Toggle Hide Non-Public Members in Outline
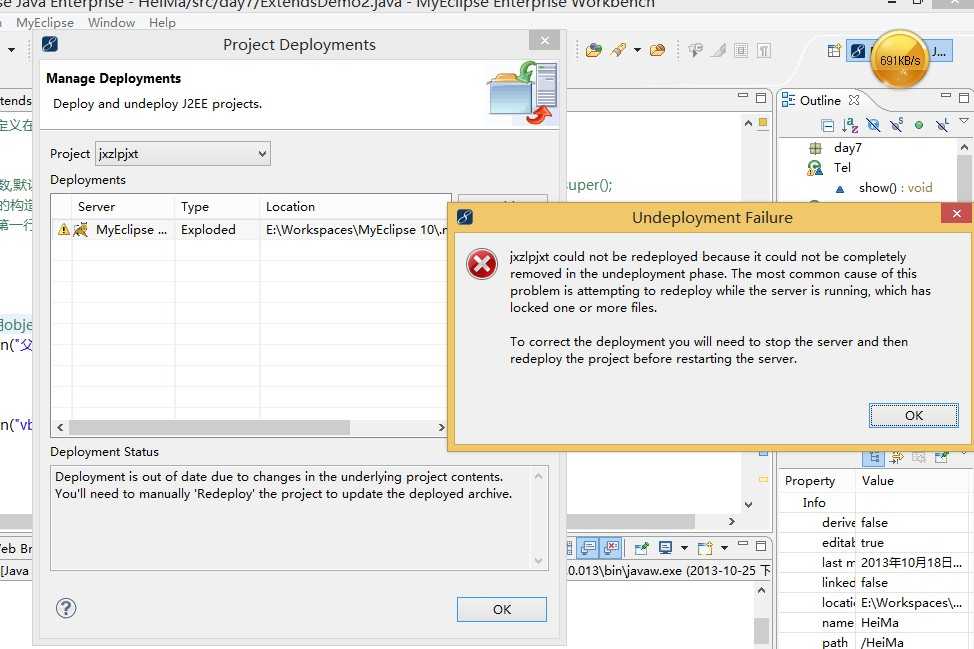The width and height of the screenshot is (974, 649). pyautogui.click(x=919, y=125)
